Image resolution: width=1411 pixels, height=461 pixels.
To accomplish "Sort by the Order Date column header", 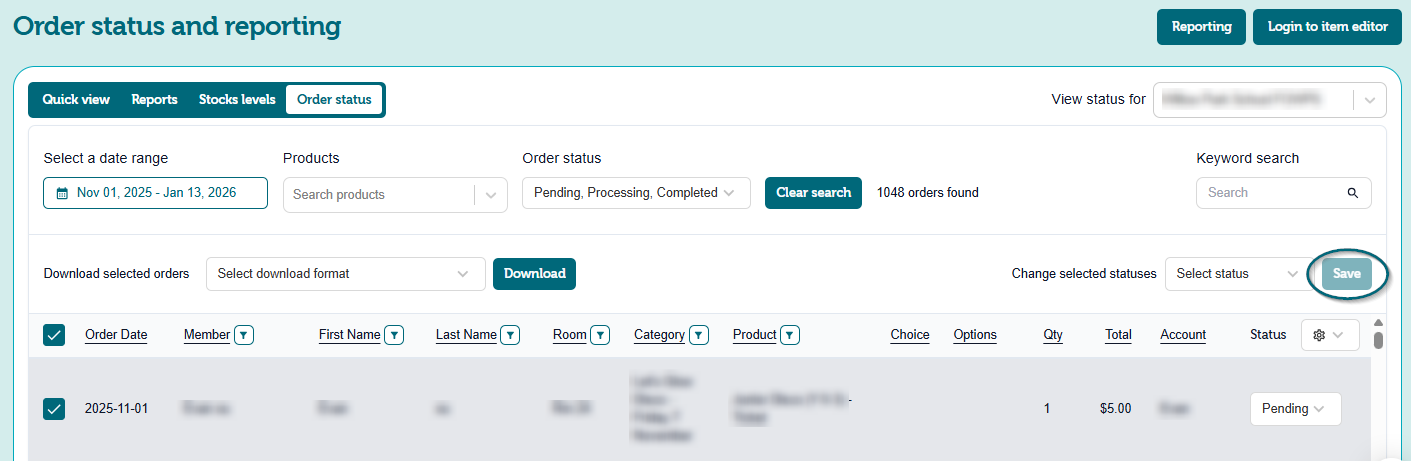I will tap(116, 335).
